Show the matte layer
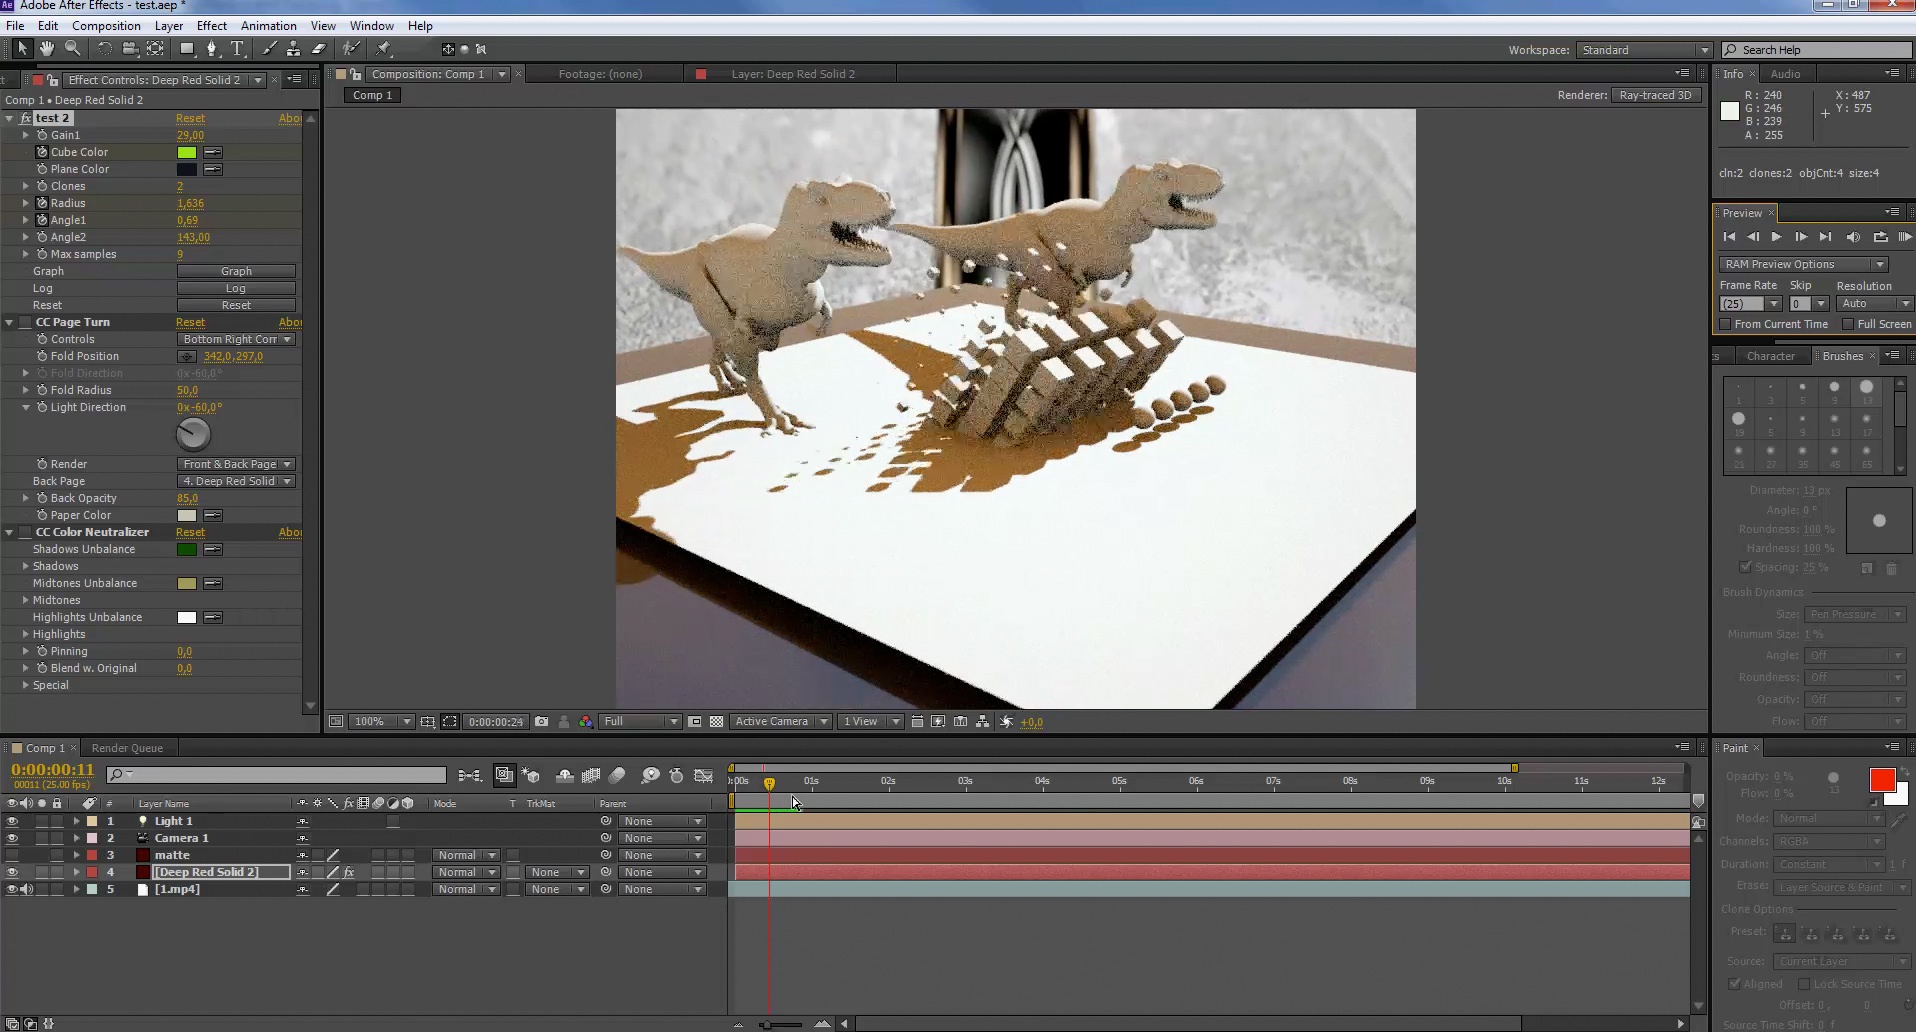 [12, 855]
